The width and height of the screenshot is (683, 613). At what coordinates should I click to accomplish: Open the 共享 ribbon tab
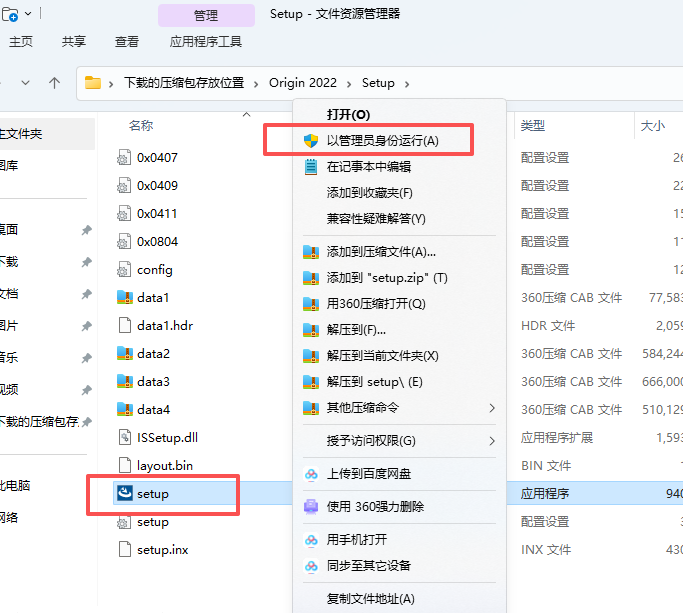click(x=74, y=41)
